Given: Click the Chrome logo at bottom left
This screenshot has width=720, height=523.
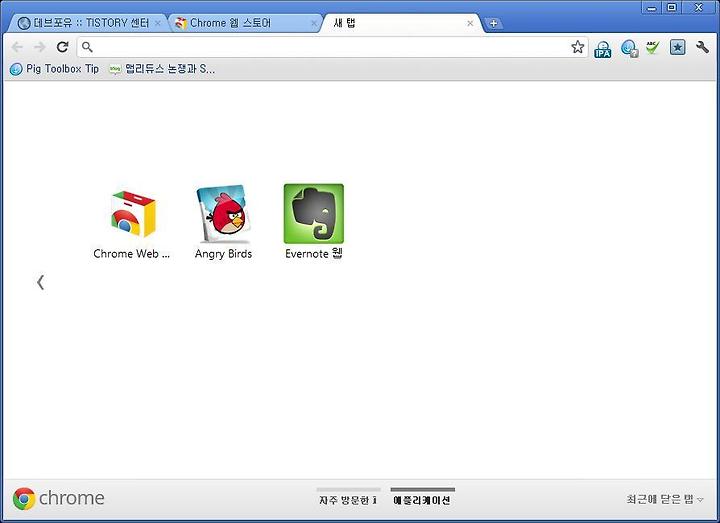Looking at the screenshot, I should click(x=59, y=499).
